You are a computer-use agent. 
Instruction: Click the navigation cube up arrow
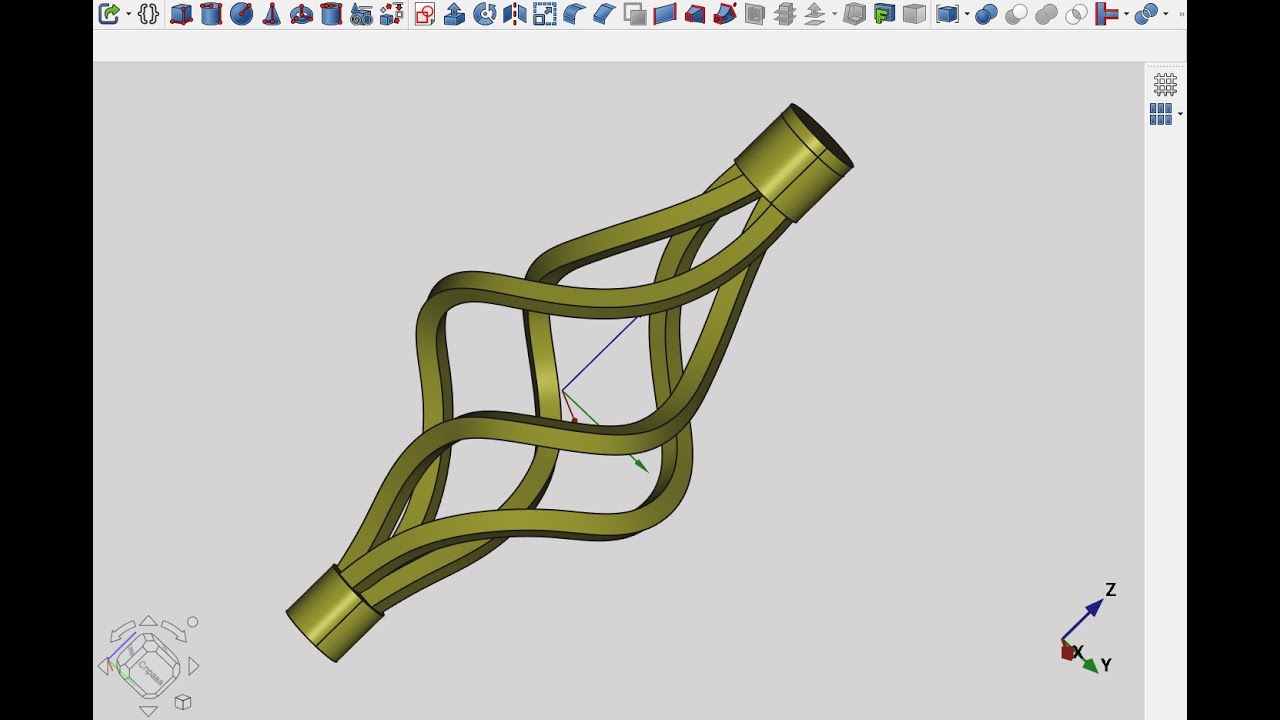tap(148, 621)
